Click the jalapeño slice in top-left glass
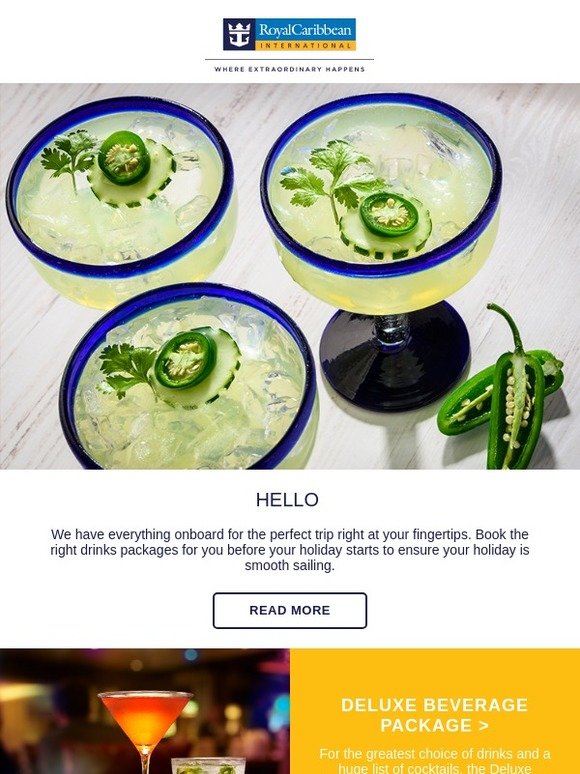Screen dimensions: 580x774 [124, 158]
